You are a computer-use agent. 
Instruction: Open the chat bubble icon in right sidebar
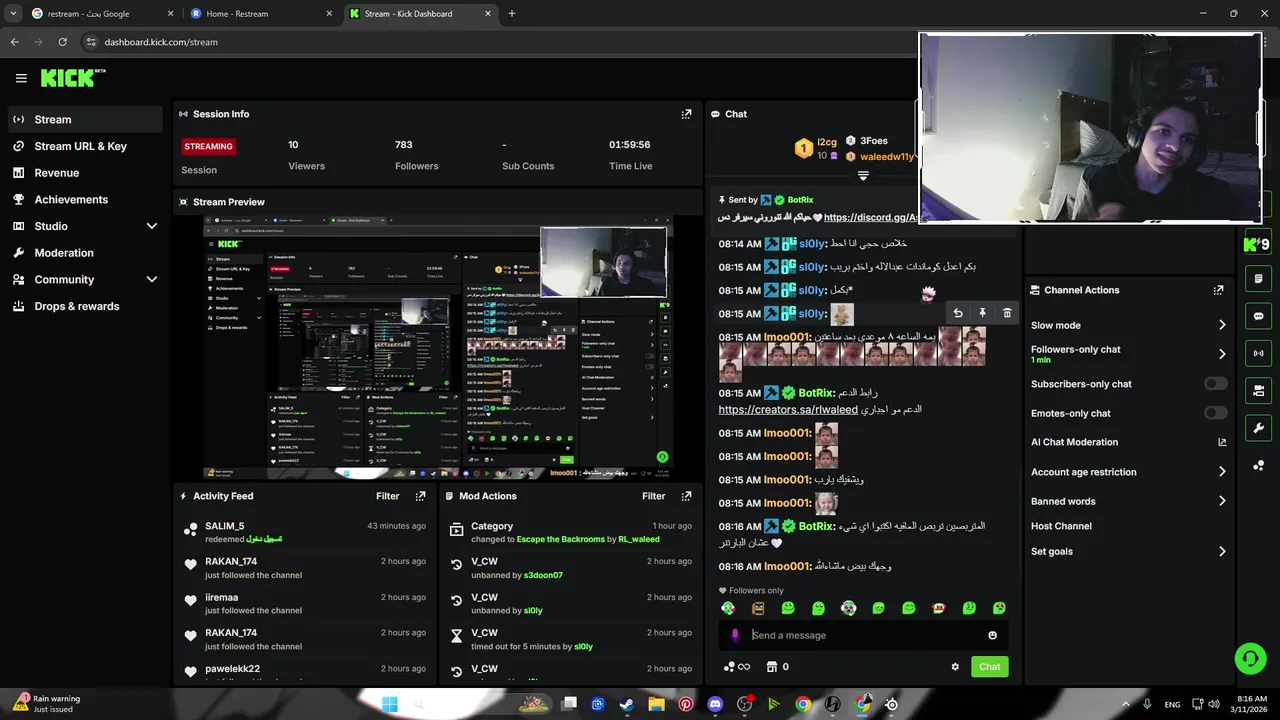(1258, 316)
